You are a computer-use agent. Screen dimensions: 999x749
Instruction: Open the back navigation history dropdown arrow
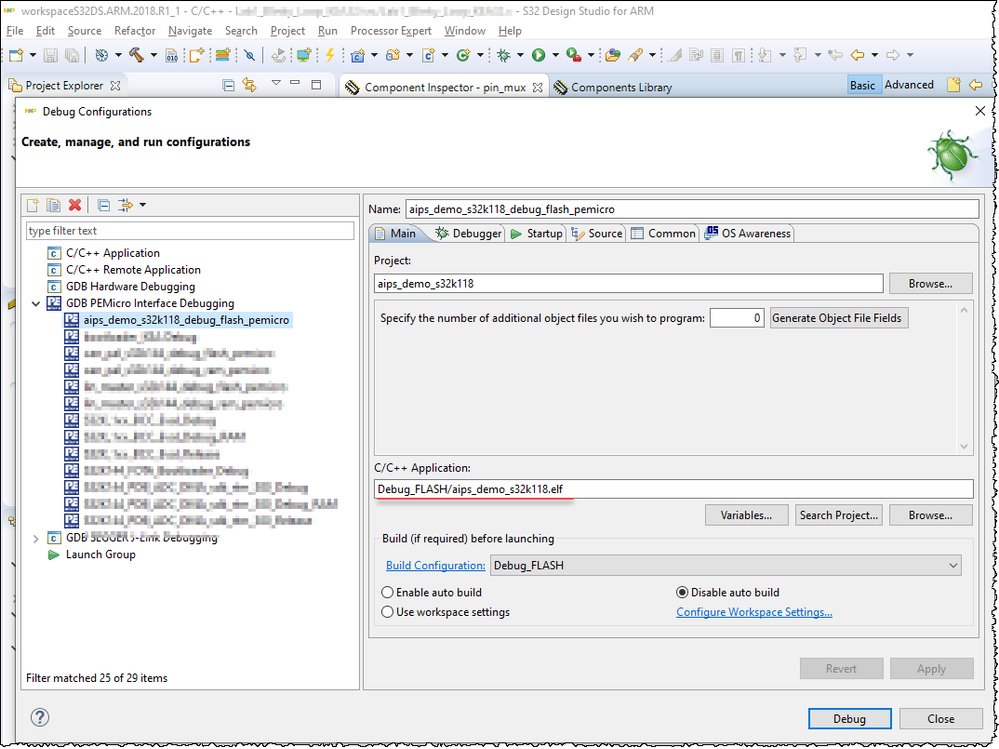[874, 55]
